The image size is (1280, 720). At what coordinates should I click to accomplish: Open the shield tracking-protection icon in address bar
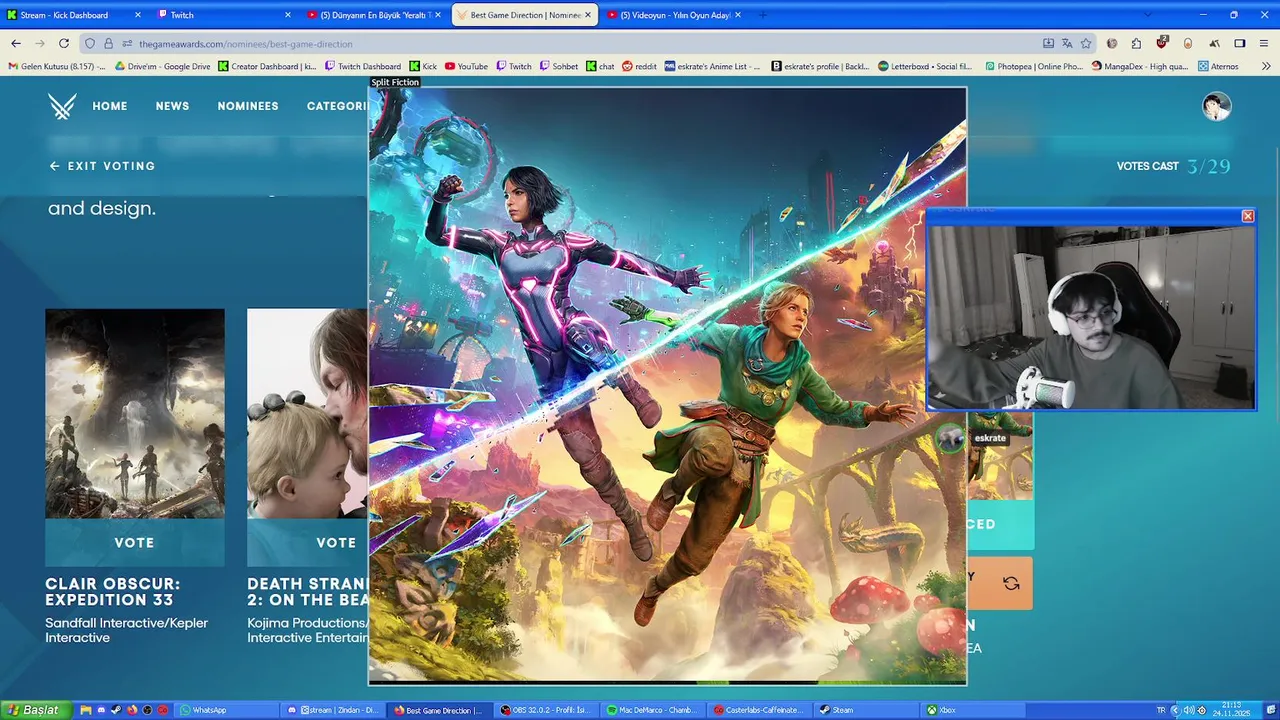pos(90,44)
